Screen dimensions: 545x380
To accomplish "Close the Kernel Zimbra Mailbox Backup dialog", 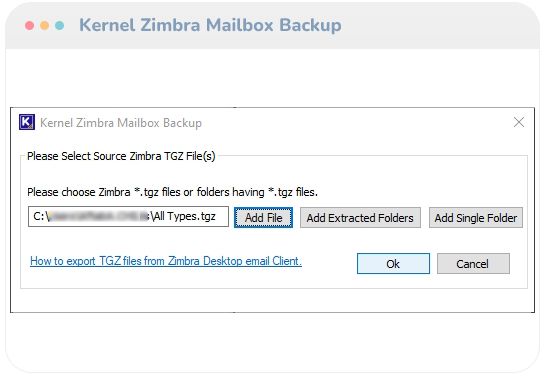I will click(519, 122).
